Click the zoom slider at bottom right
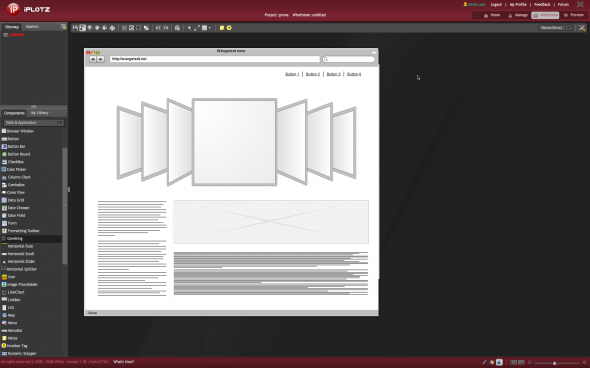The height and width of the screenshot is (368, 590). 557,363
